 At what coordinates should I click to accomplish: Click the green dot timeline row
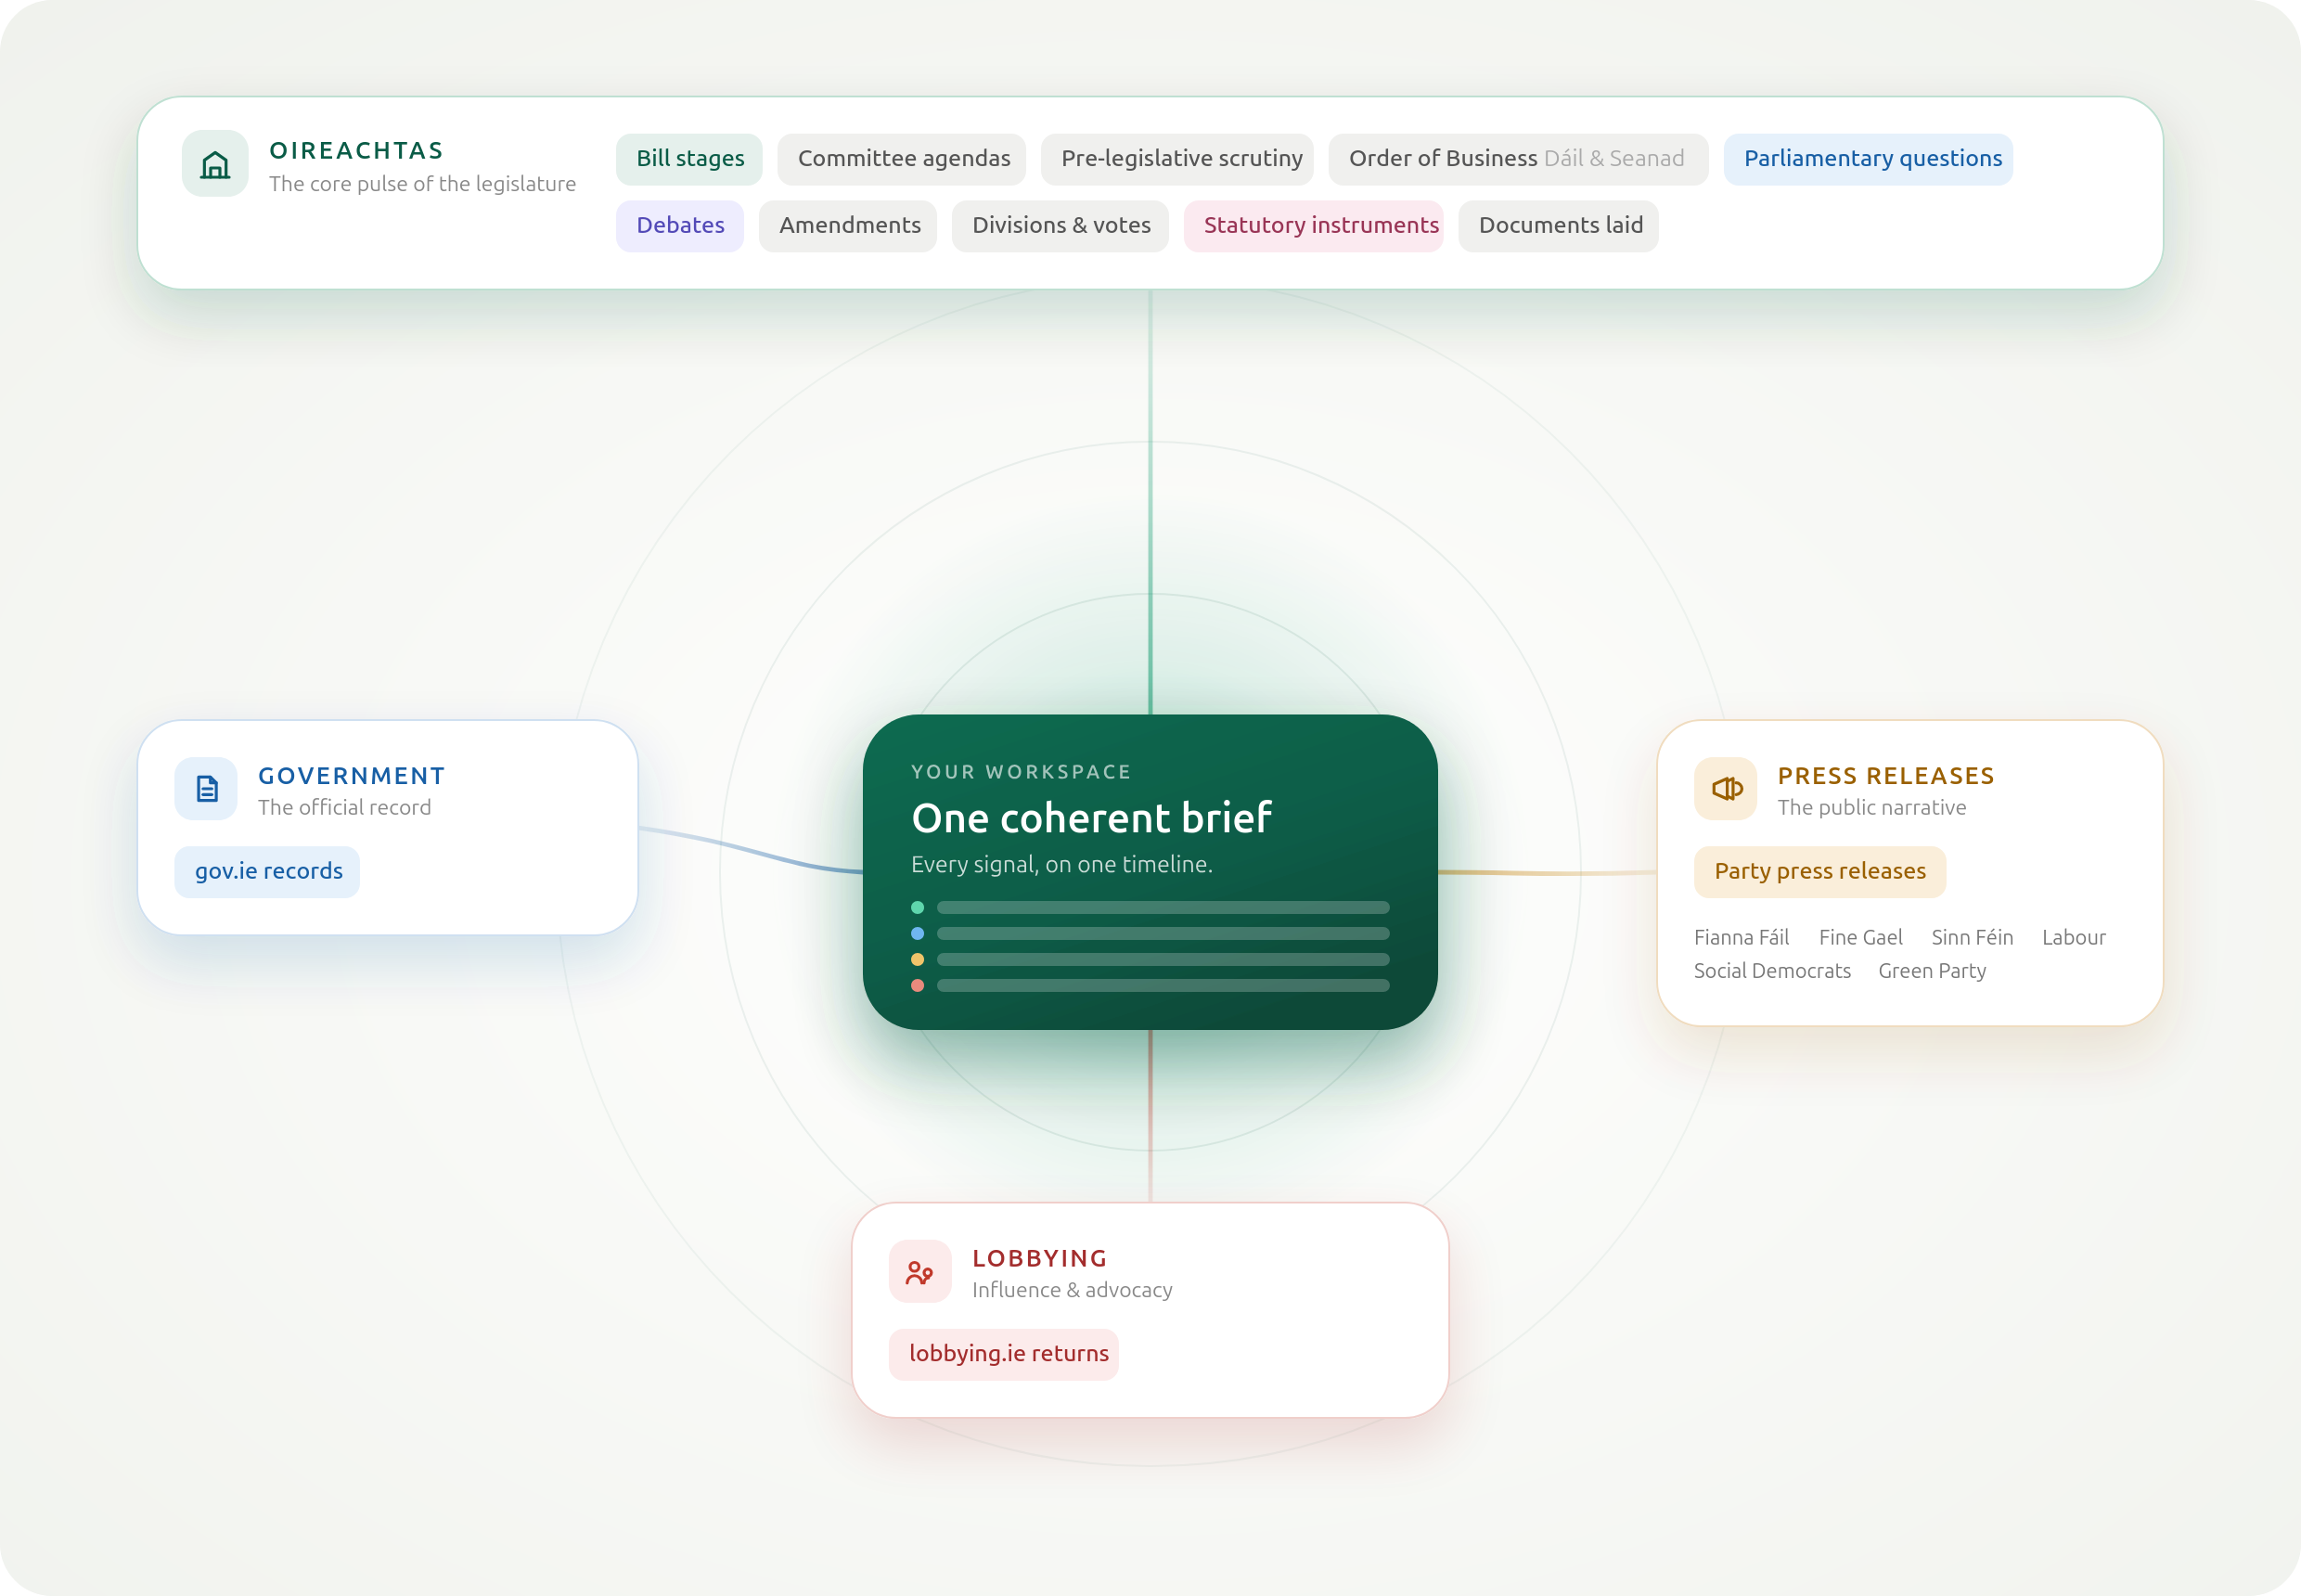(x=1150, y=908)
